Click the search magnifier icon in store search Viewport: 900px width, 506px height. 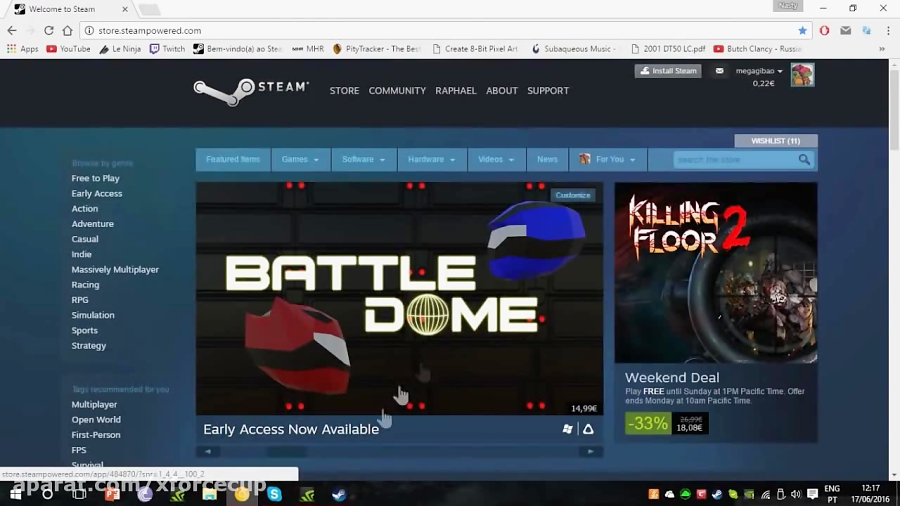click(804, 160)
